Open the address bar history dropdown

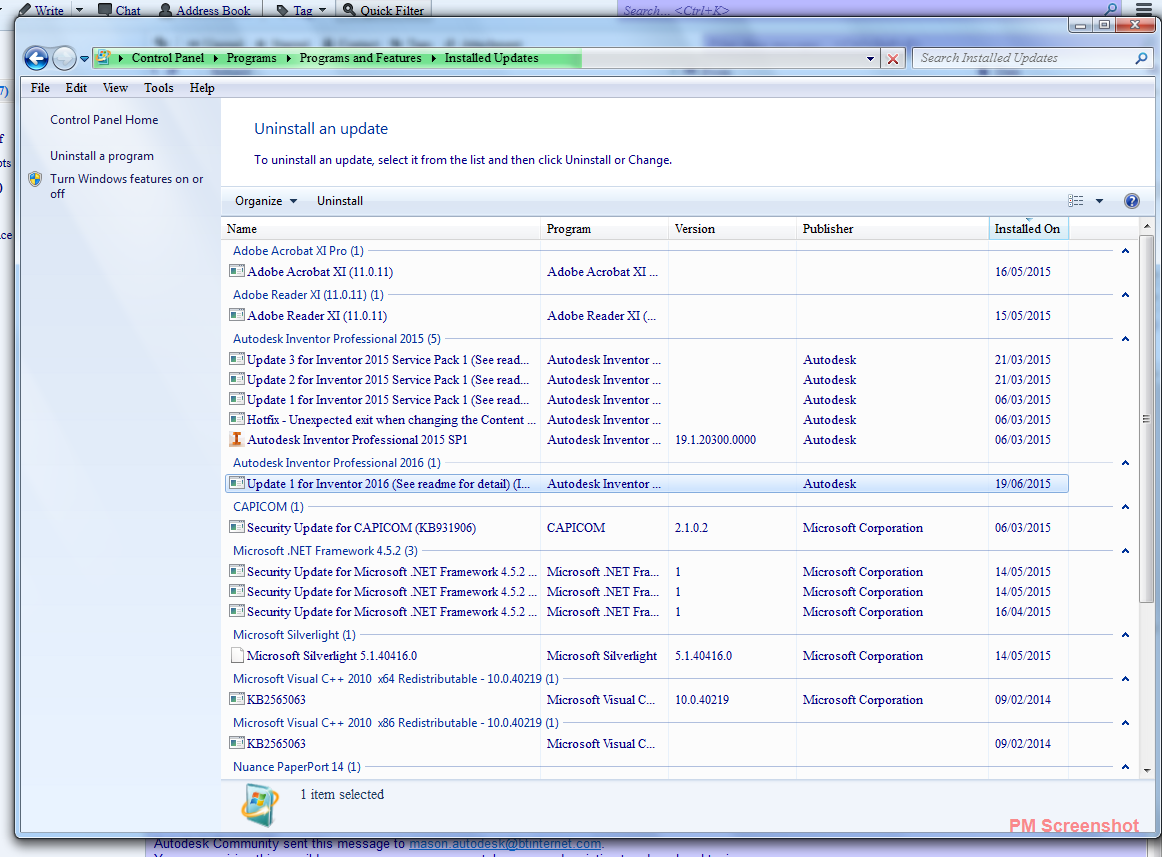click(x=870, y=59)
